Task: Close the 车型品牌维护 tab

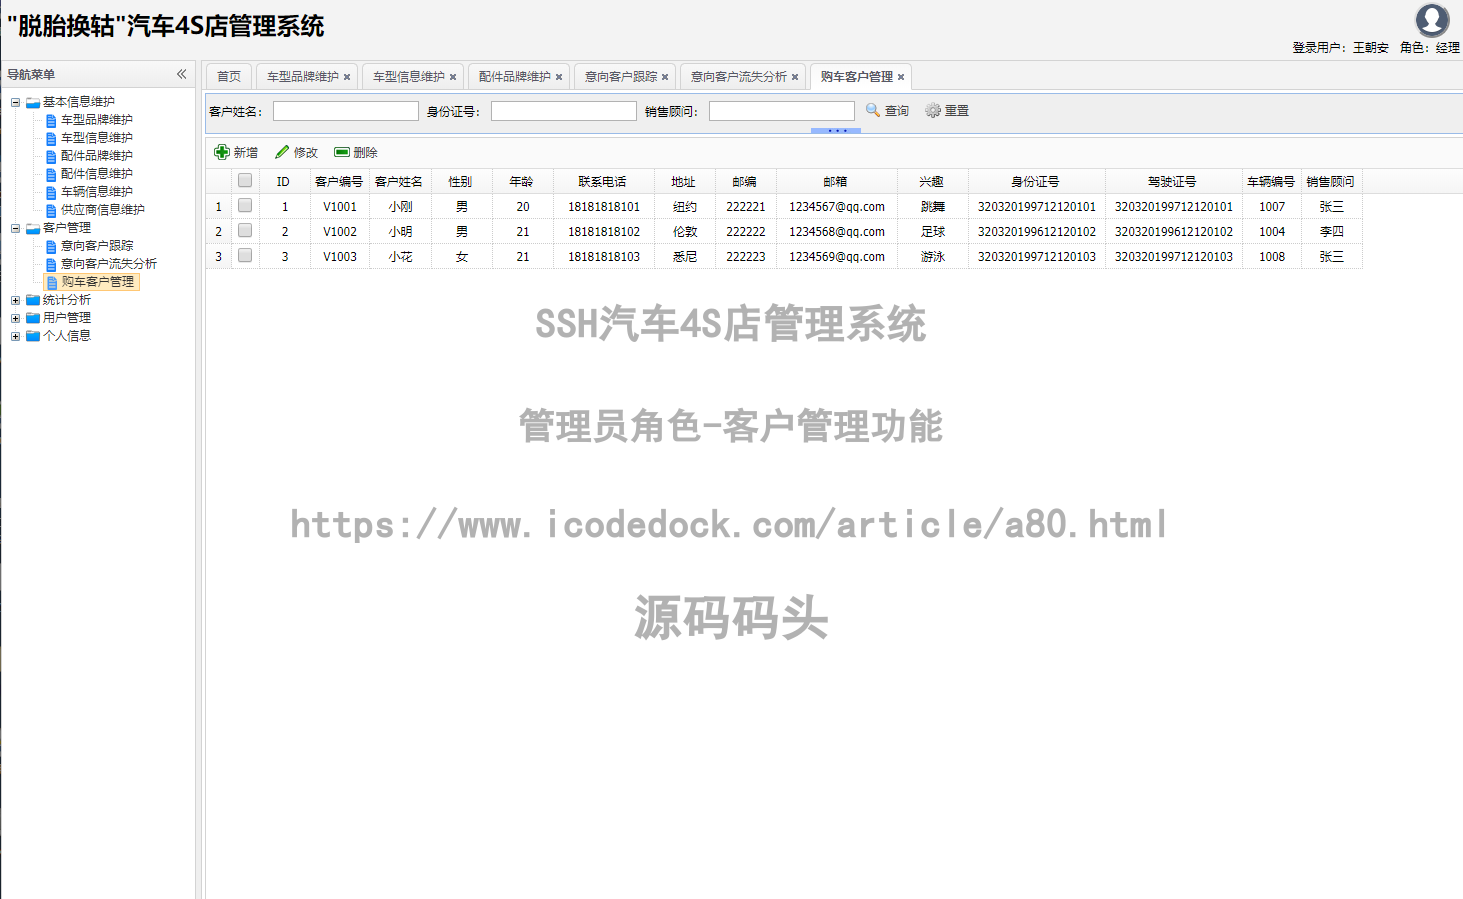Action: (x=347, y=77)
